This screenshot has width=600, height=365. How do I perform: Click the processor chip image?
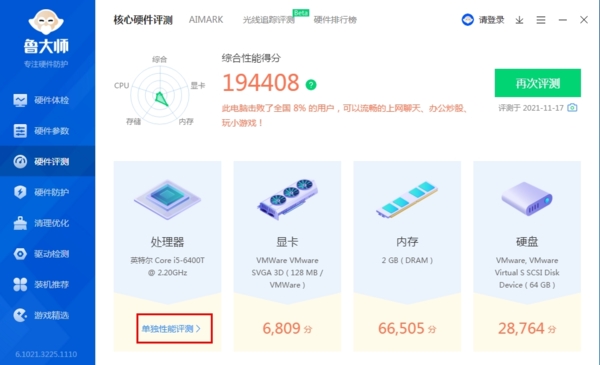point(167,199)
